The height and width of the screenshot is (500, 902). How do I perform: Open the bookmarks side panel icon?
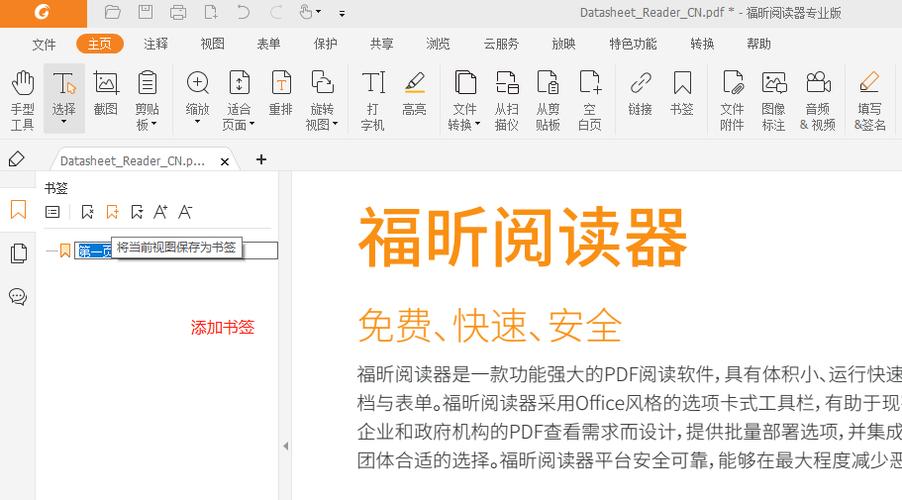click(x=18, y=209)
